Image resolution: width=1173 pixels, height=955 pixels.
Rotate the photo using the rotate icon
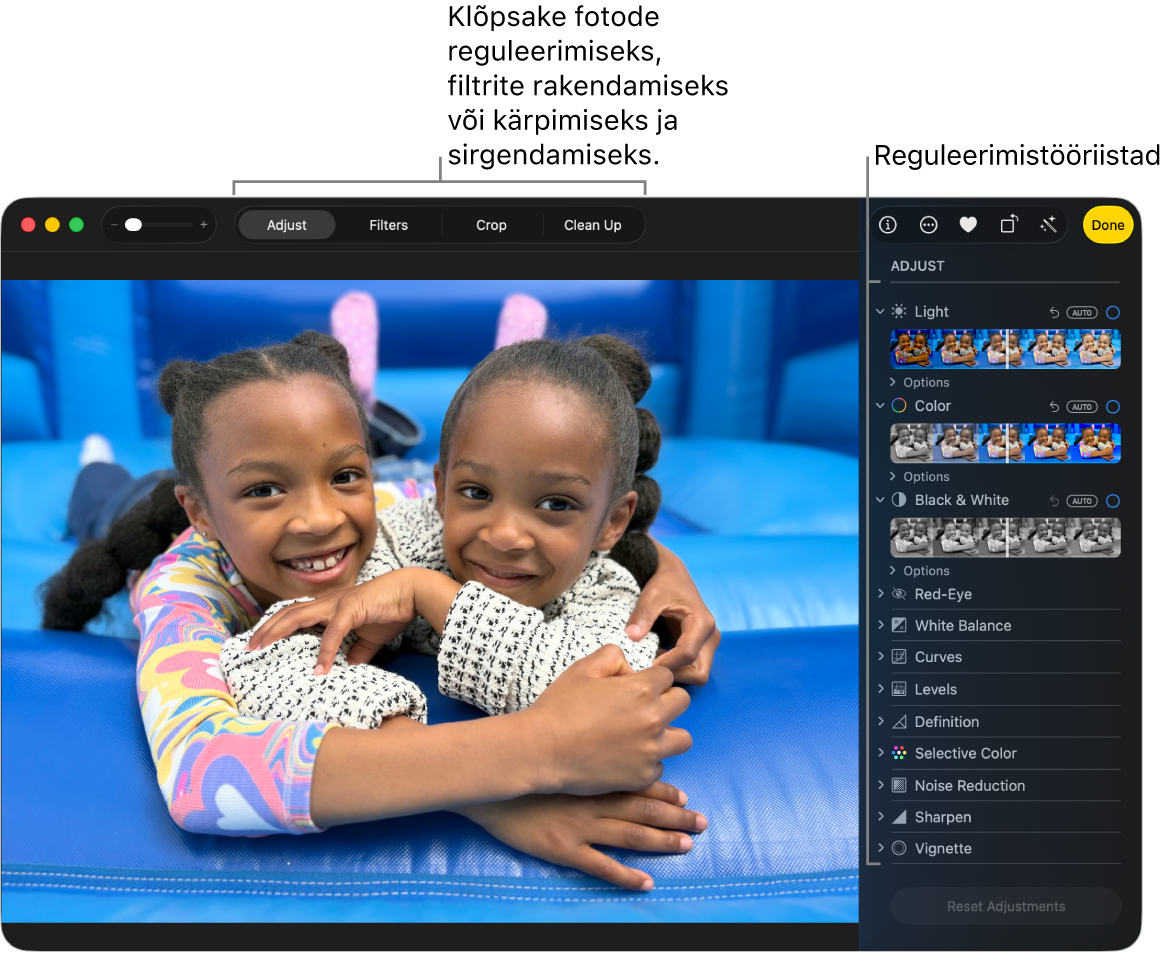[1008, 225]
